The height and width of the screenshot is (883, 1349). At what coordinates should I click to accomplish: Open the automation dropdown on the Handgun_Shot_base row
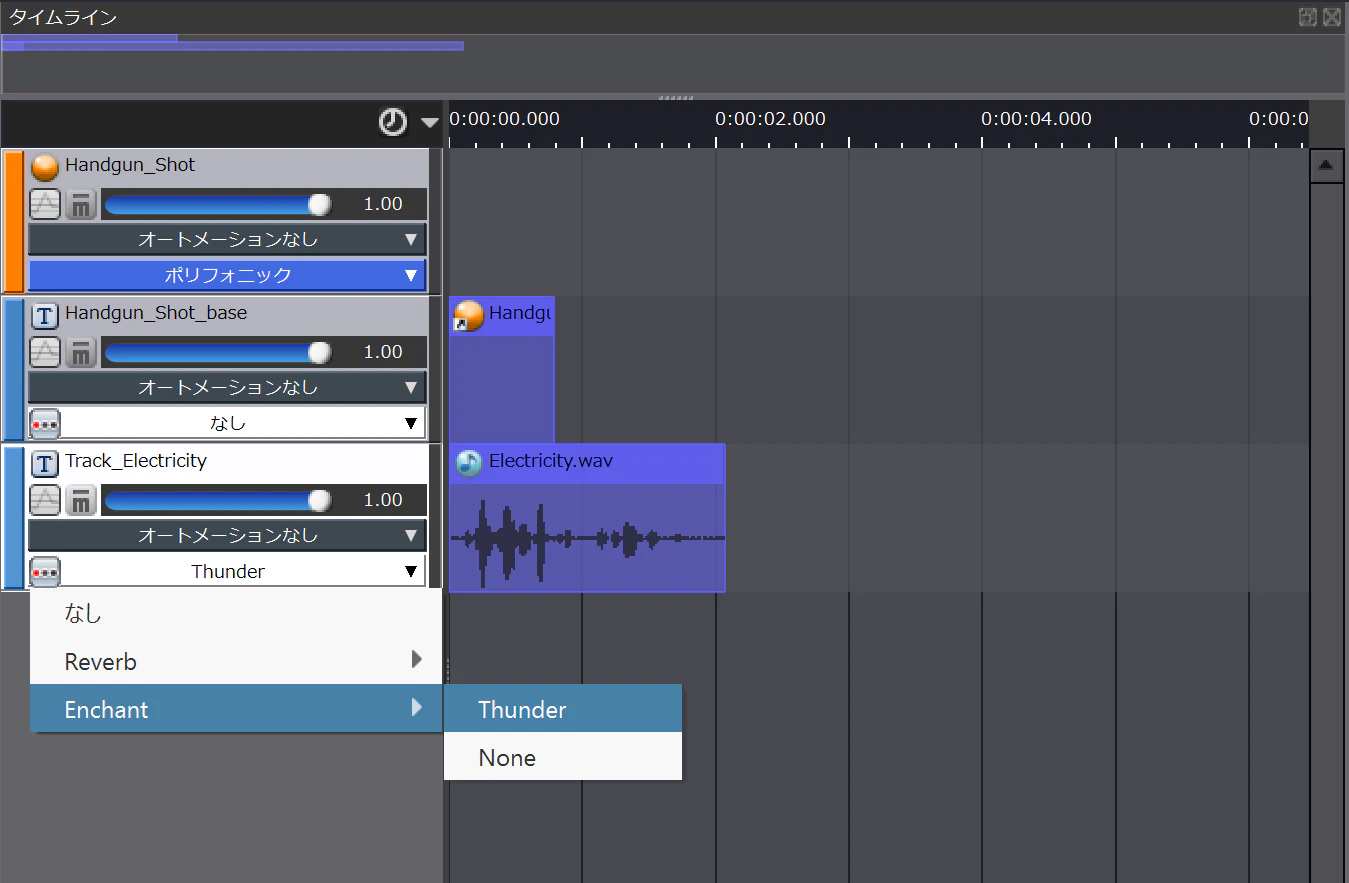point(227,387)
